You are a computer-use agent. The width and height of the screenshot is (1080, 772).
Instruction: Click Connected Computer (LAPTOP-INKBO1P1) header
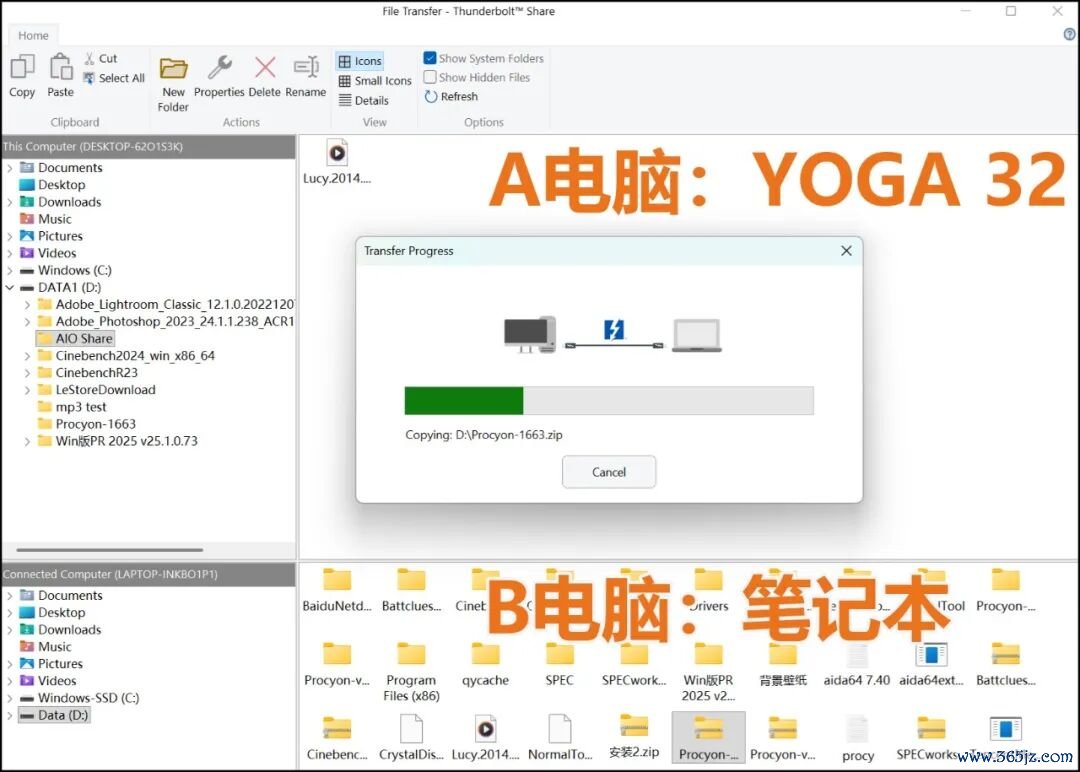[148, 574]
